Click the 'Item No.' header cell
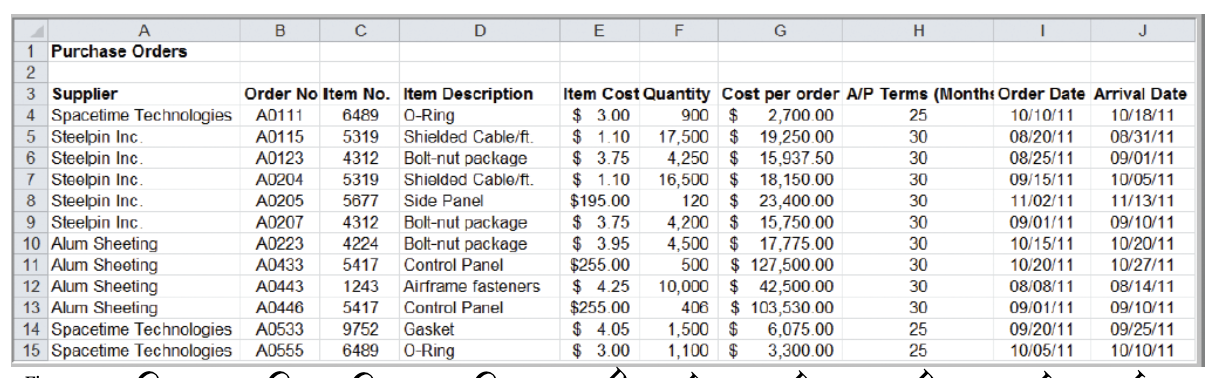 360,94
